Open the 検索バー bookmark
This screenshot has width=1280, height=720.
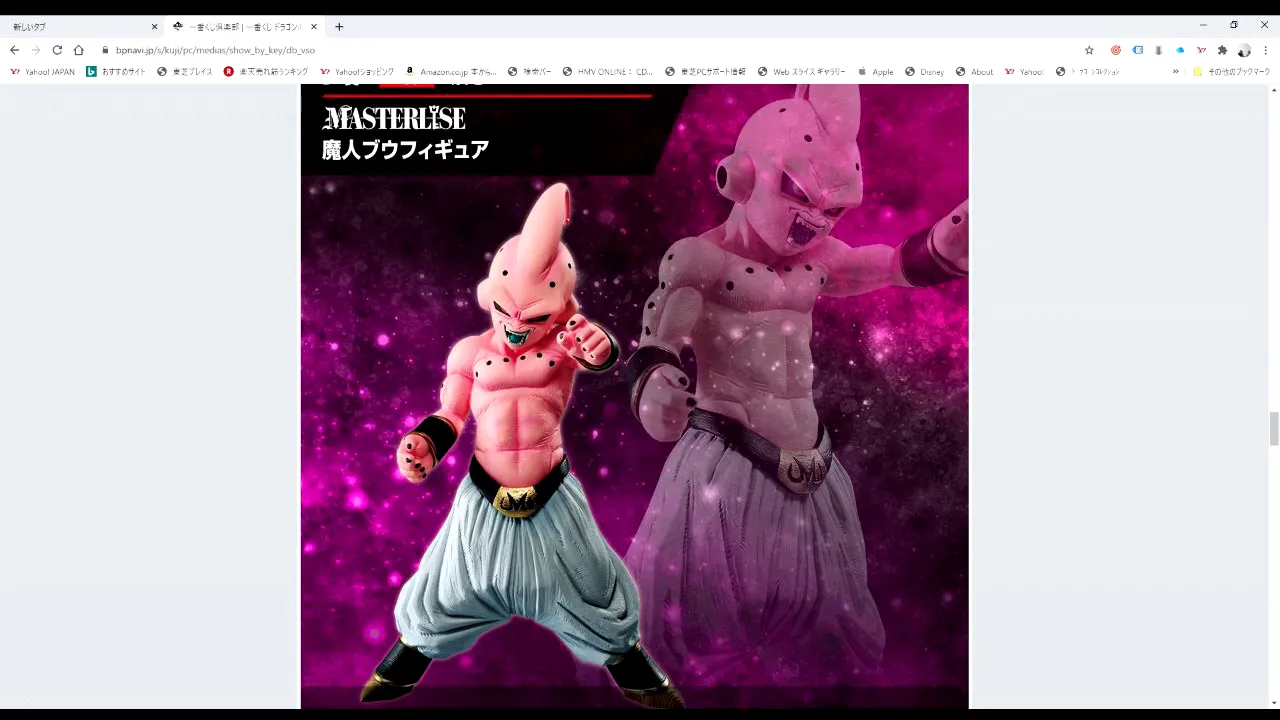pos(529,72)
